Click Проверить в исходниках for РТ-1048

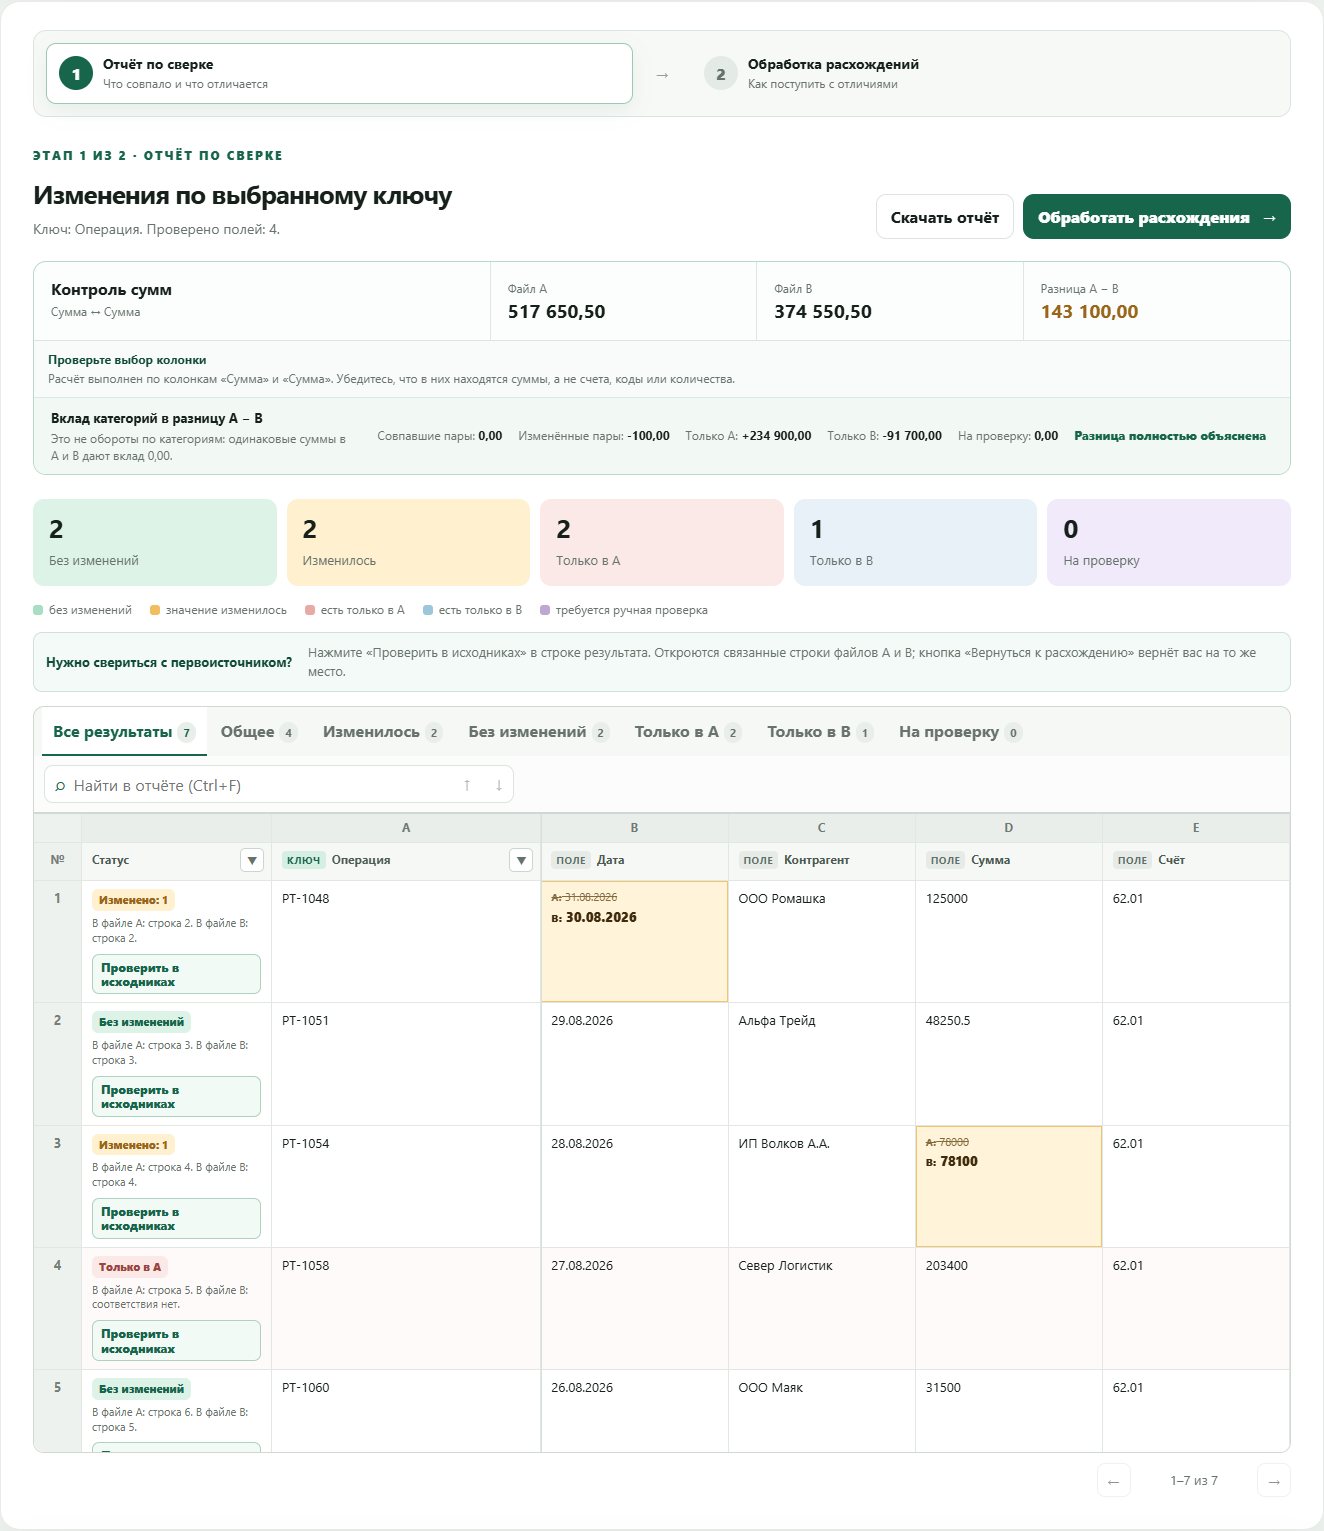click(176, 974)
